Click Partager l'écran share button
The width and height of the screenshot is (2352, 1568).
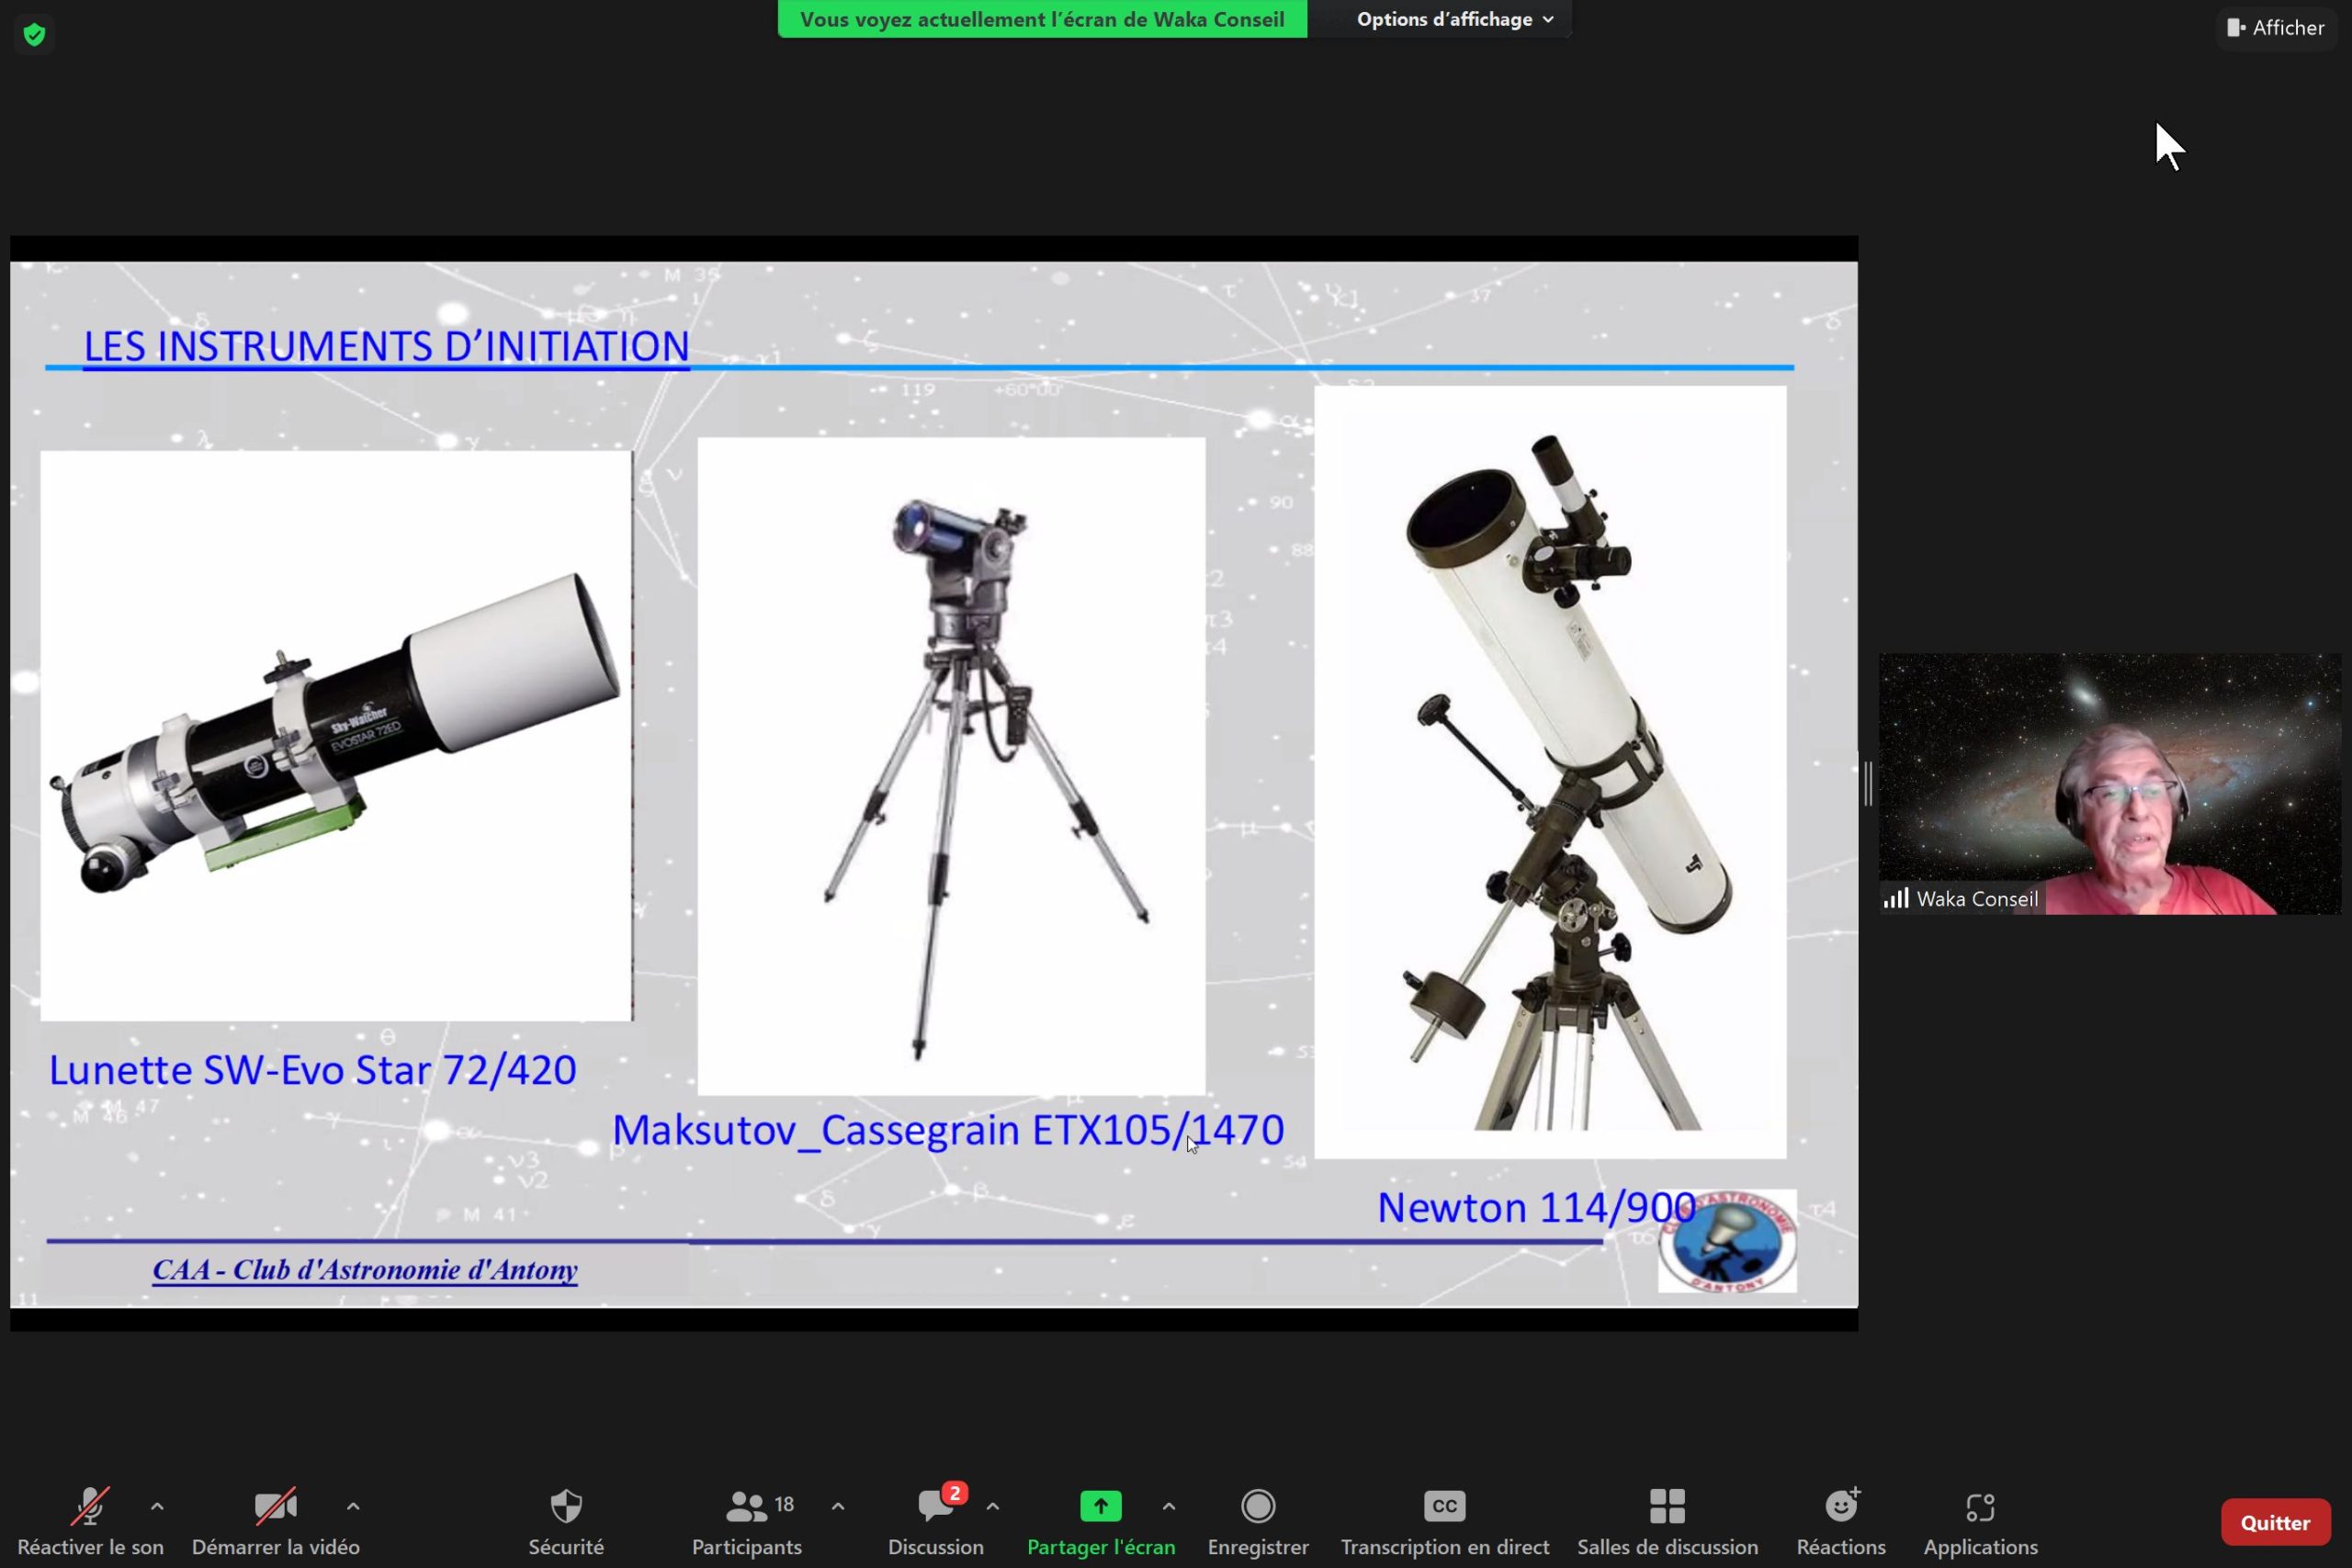[x=1101, y=1521]
